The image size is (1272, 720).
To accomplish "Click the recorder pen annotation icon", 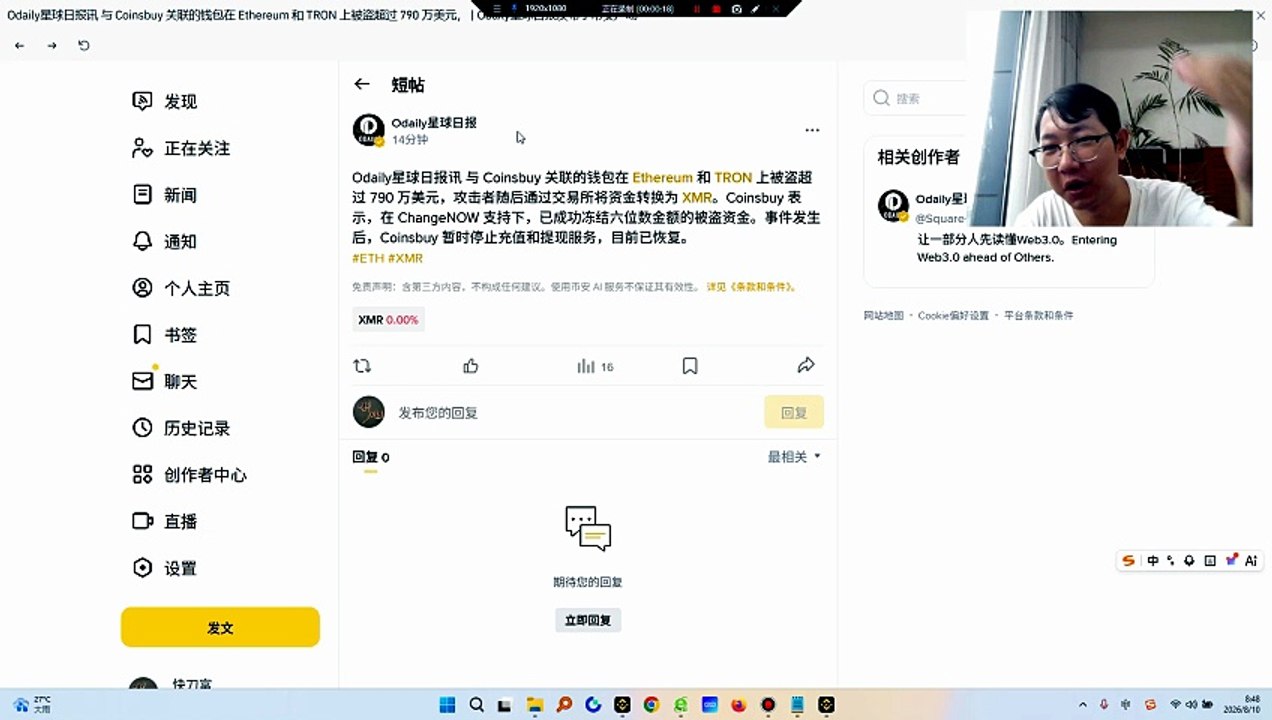I will coord(756,8).
